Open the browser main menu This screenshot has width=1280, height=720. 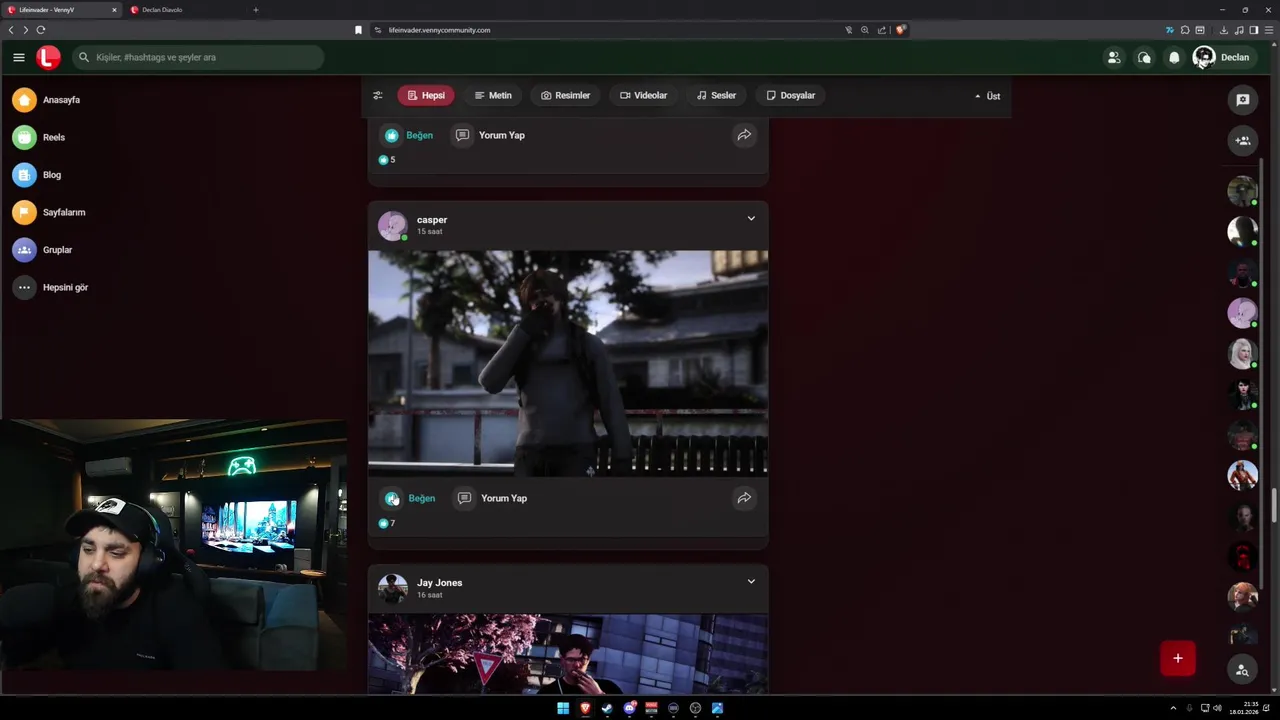(1268, 30)
